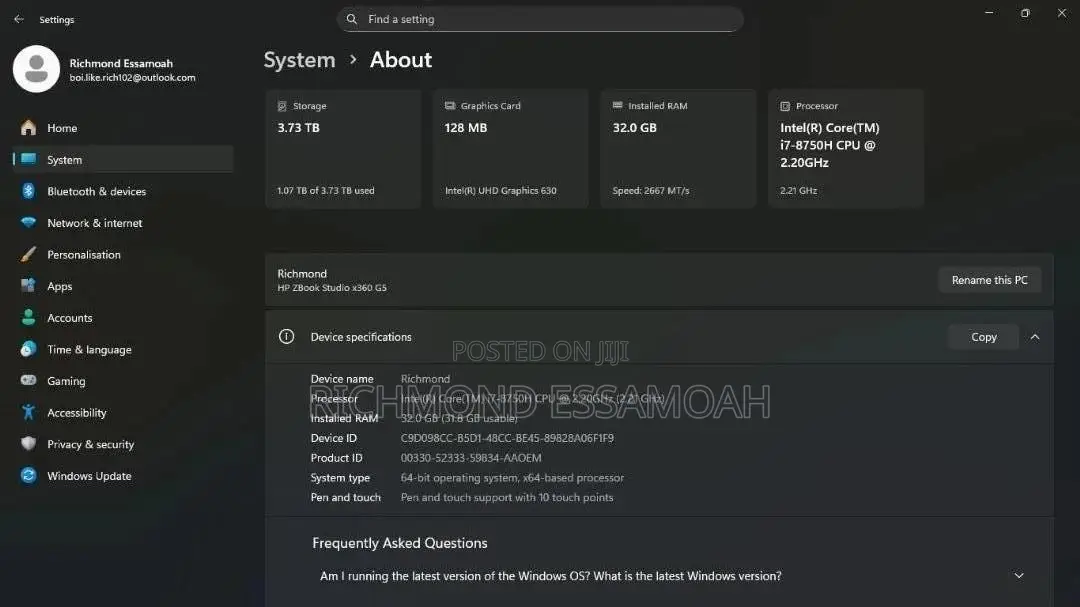1080x607 pixels.
Task: Click account email boi.like.rich102@outlook.com
Action: tap(132, 78)
